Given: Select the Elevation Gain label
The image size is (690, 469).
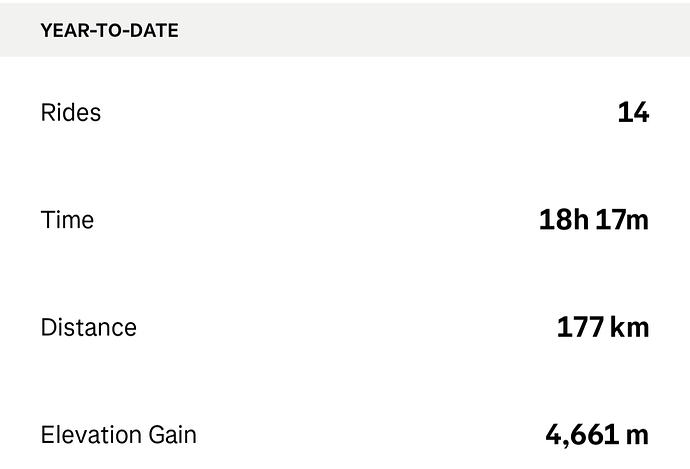Looking at the screenshot, I should (x=118, y=435).
